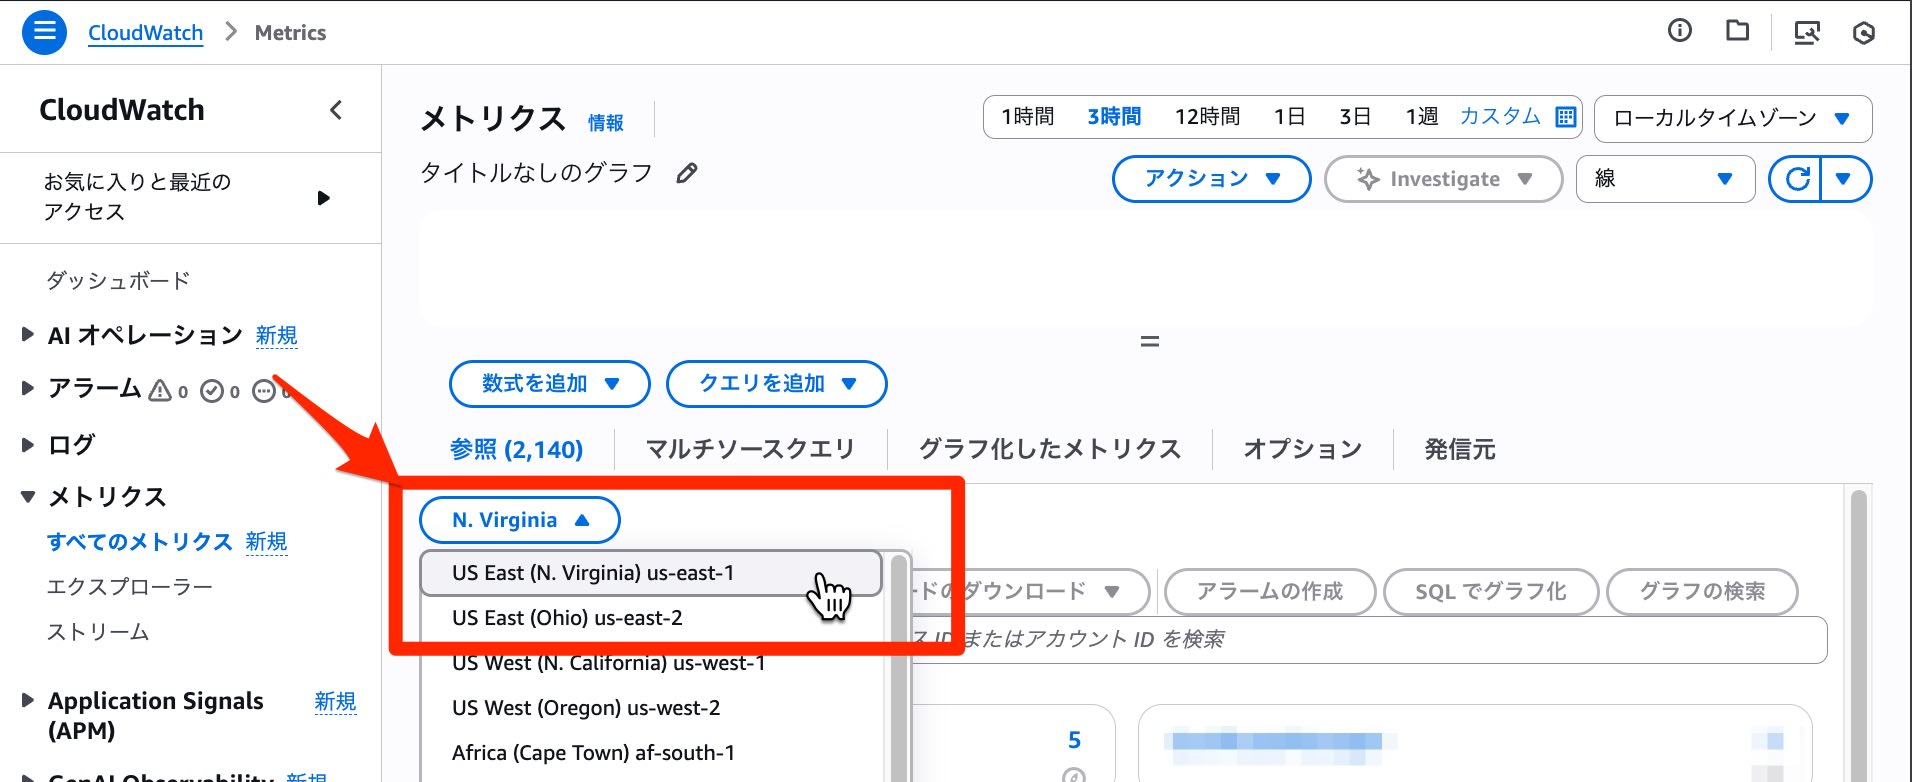Expand お気に入りと最近のアクセス section
The width and height of the screenshot is (1912, 782).
point(322,198)
